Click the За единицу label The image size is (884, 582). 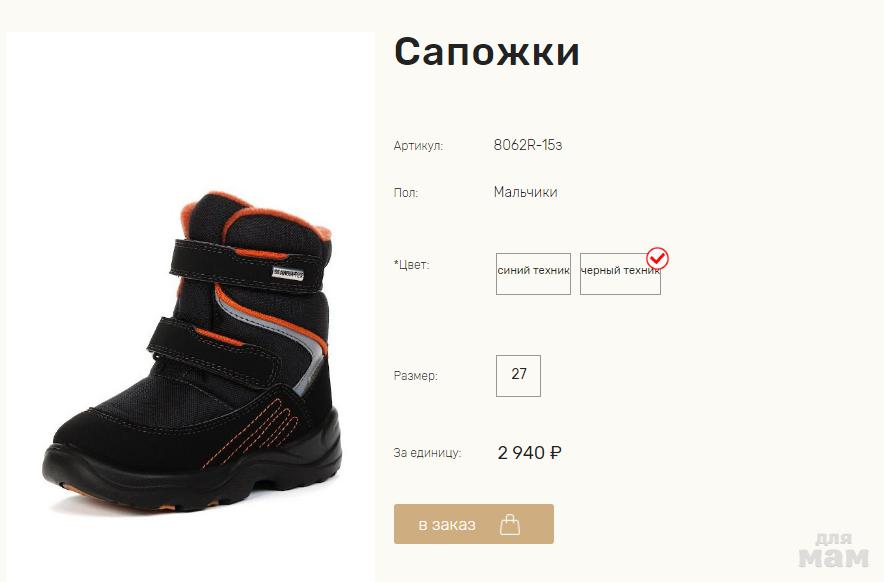(x=427, y=453)
